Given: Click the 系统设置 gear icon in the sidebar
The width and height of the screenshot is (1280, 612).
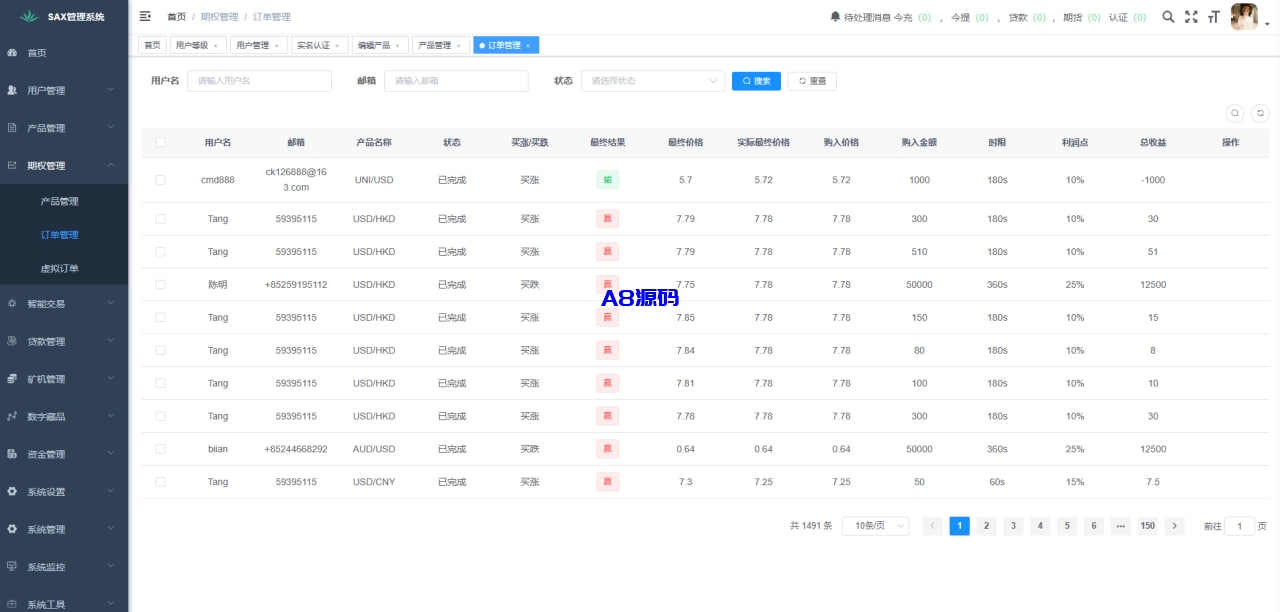Looking at the screenshot, I should coord(12,492).
